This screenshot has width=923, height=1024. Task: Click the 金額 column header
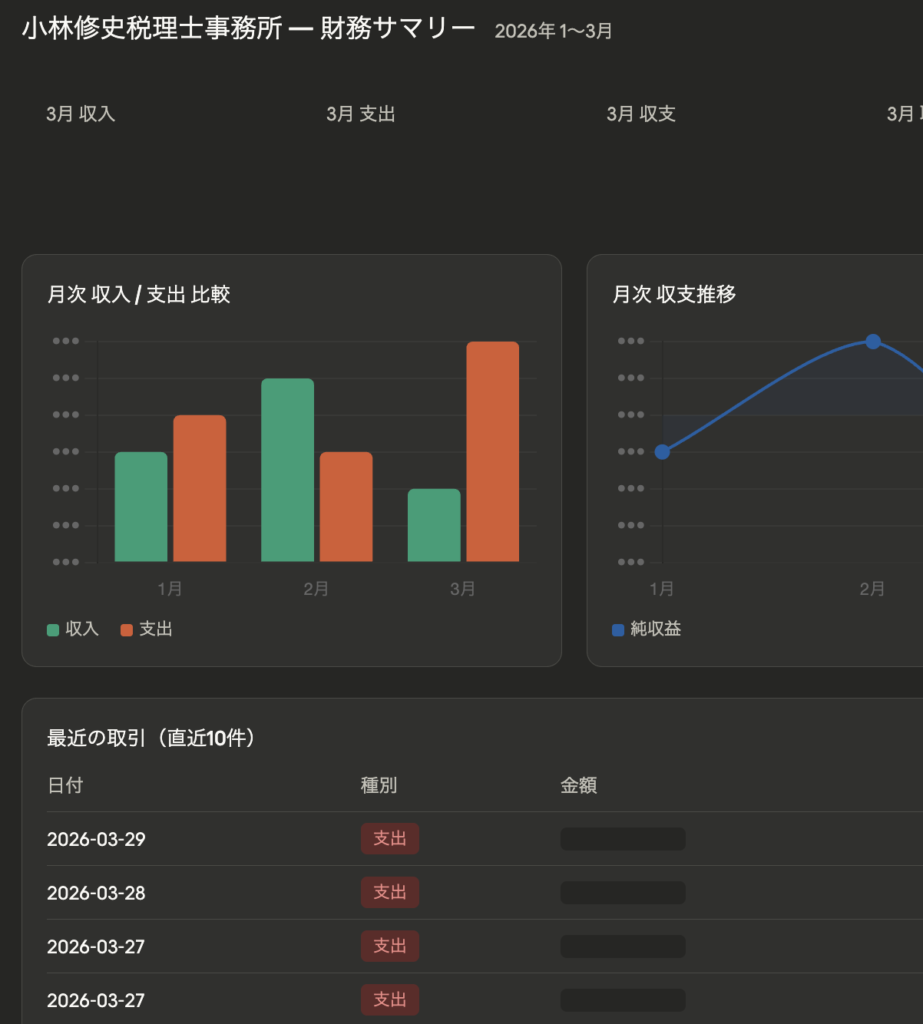coord(579,786)
